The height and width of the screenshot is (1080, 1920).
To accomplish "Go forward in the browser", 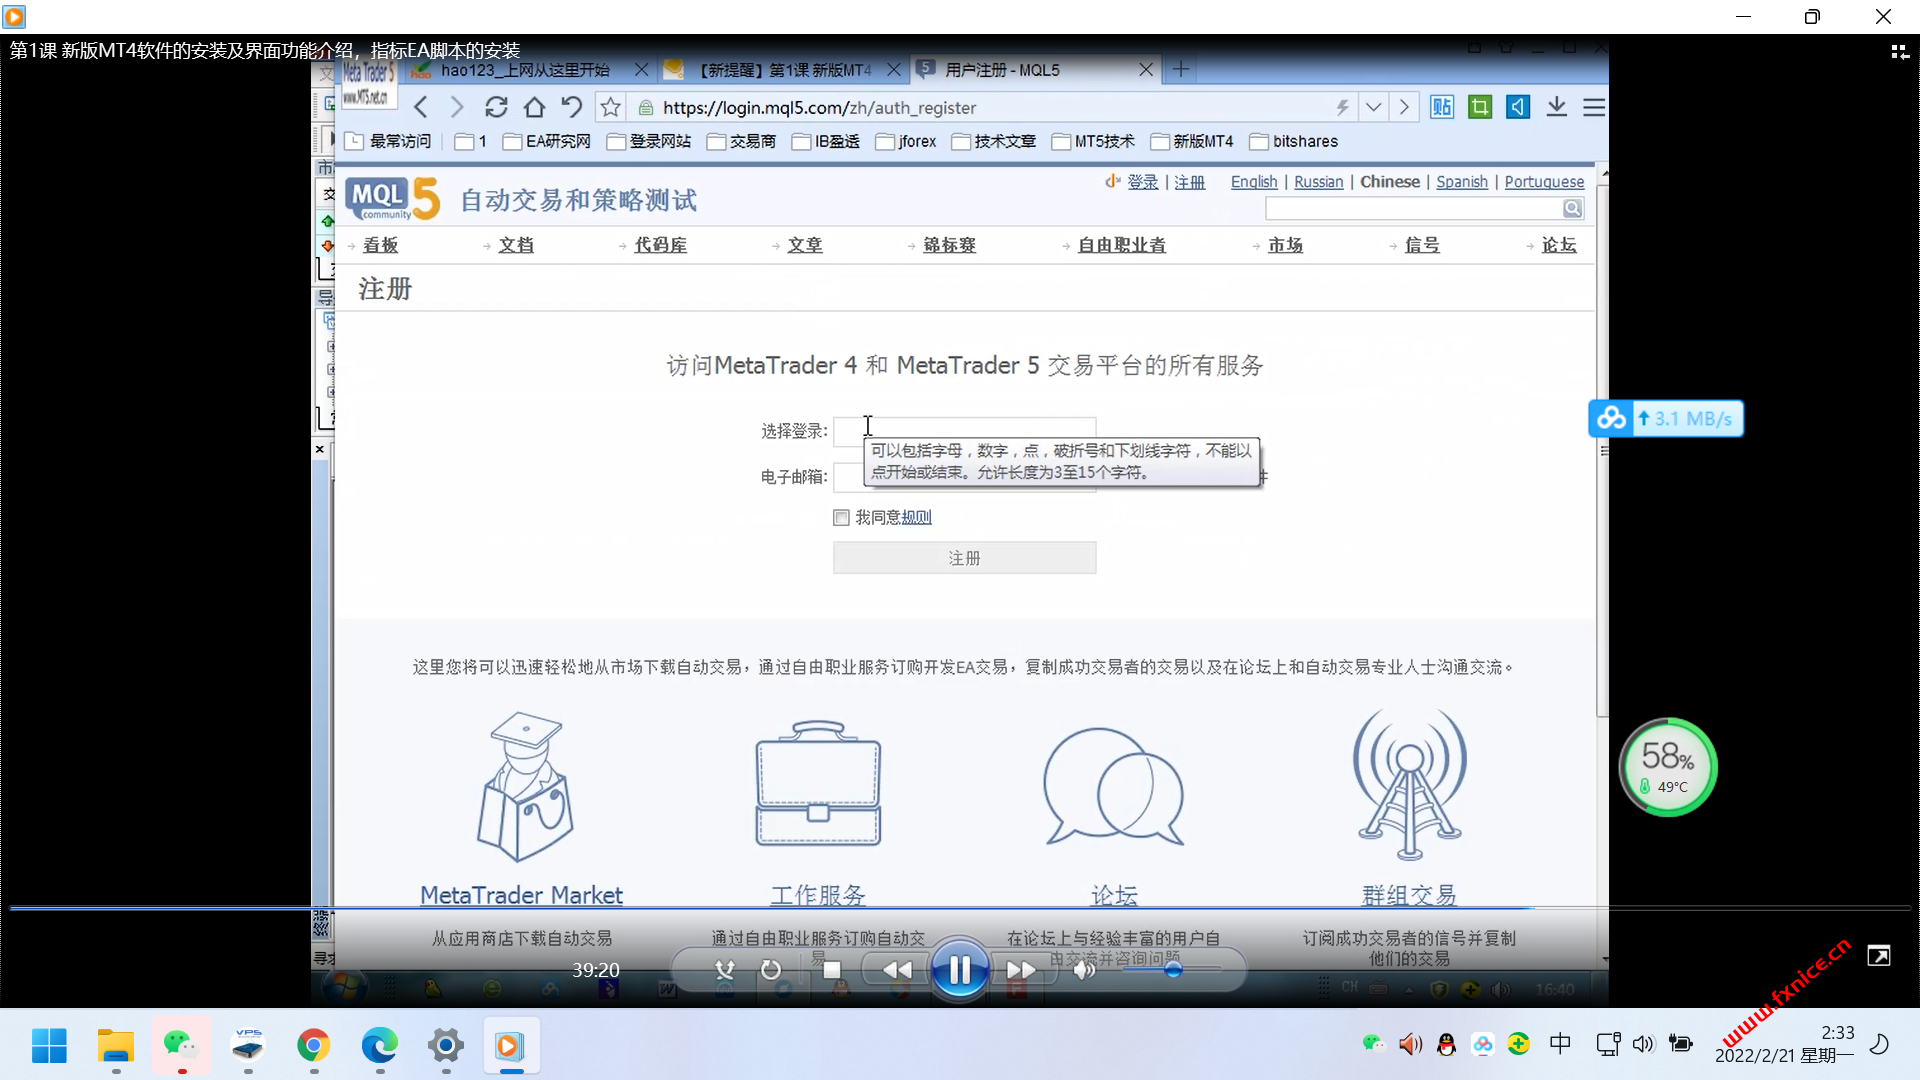I will pyautogui.click(x=457, y=107).
